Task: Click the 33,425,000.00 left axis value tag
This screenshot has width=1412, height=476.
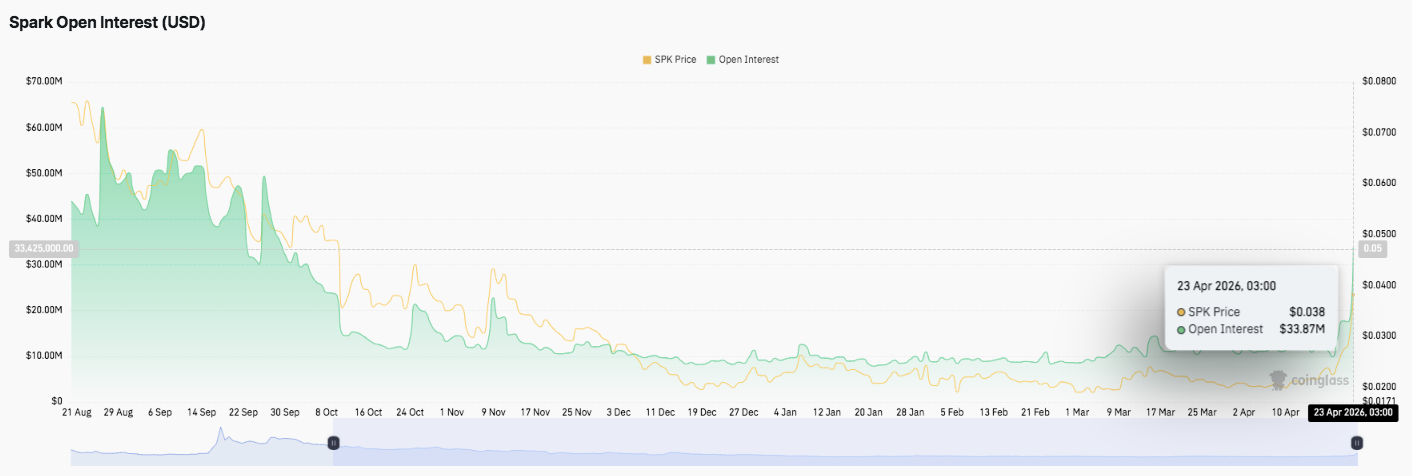Action: (x=41, y=248)
